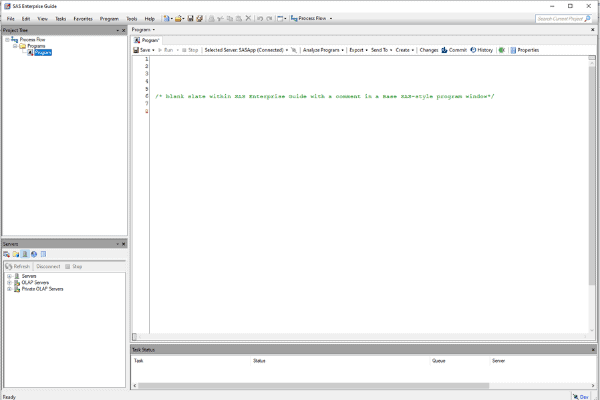
Task: Click the Undo arrow icon
Action: coord(260,18)
